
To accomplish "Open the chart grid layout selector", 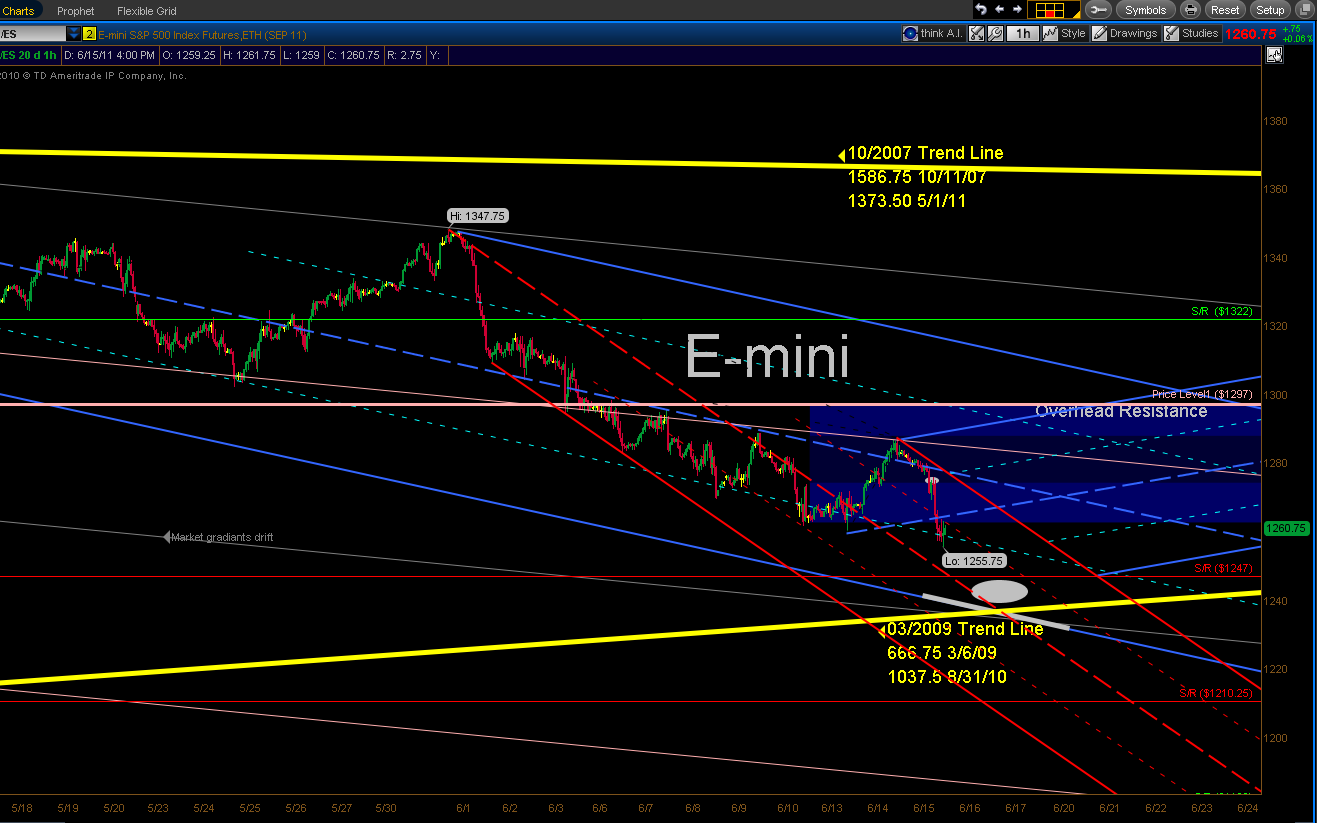I will 1054,10.
